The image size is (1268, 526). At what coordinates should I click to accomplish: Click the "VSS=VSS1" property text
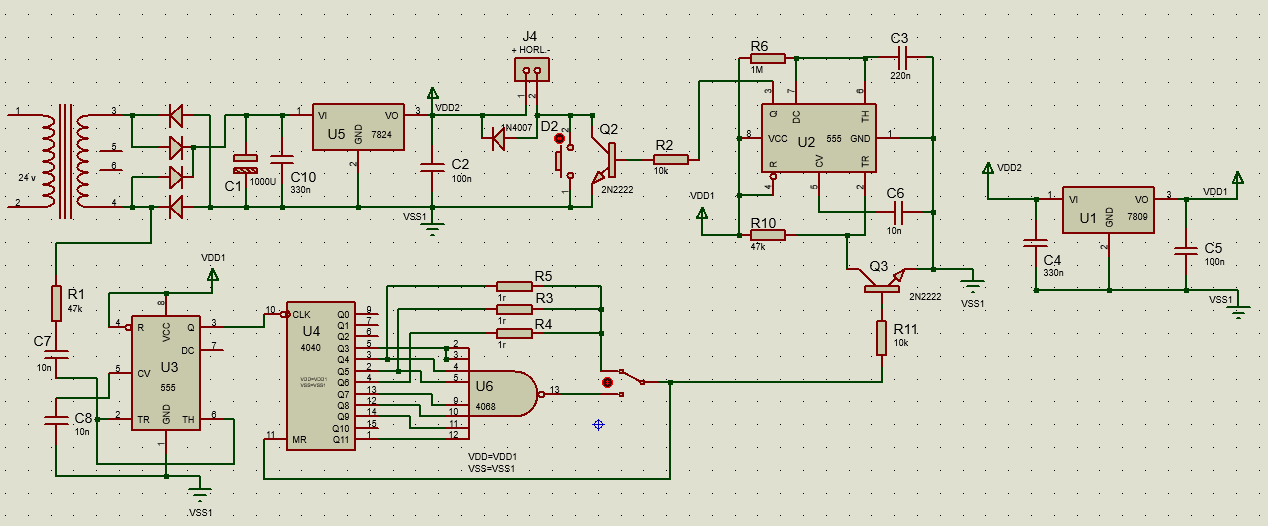pos(491,468)
